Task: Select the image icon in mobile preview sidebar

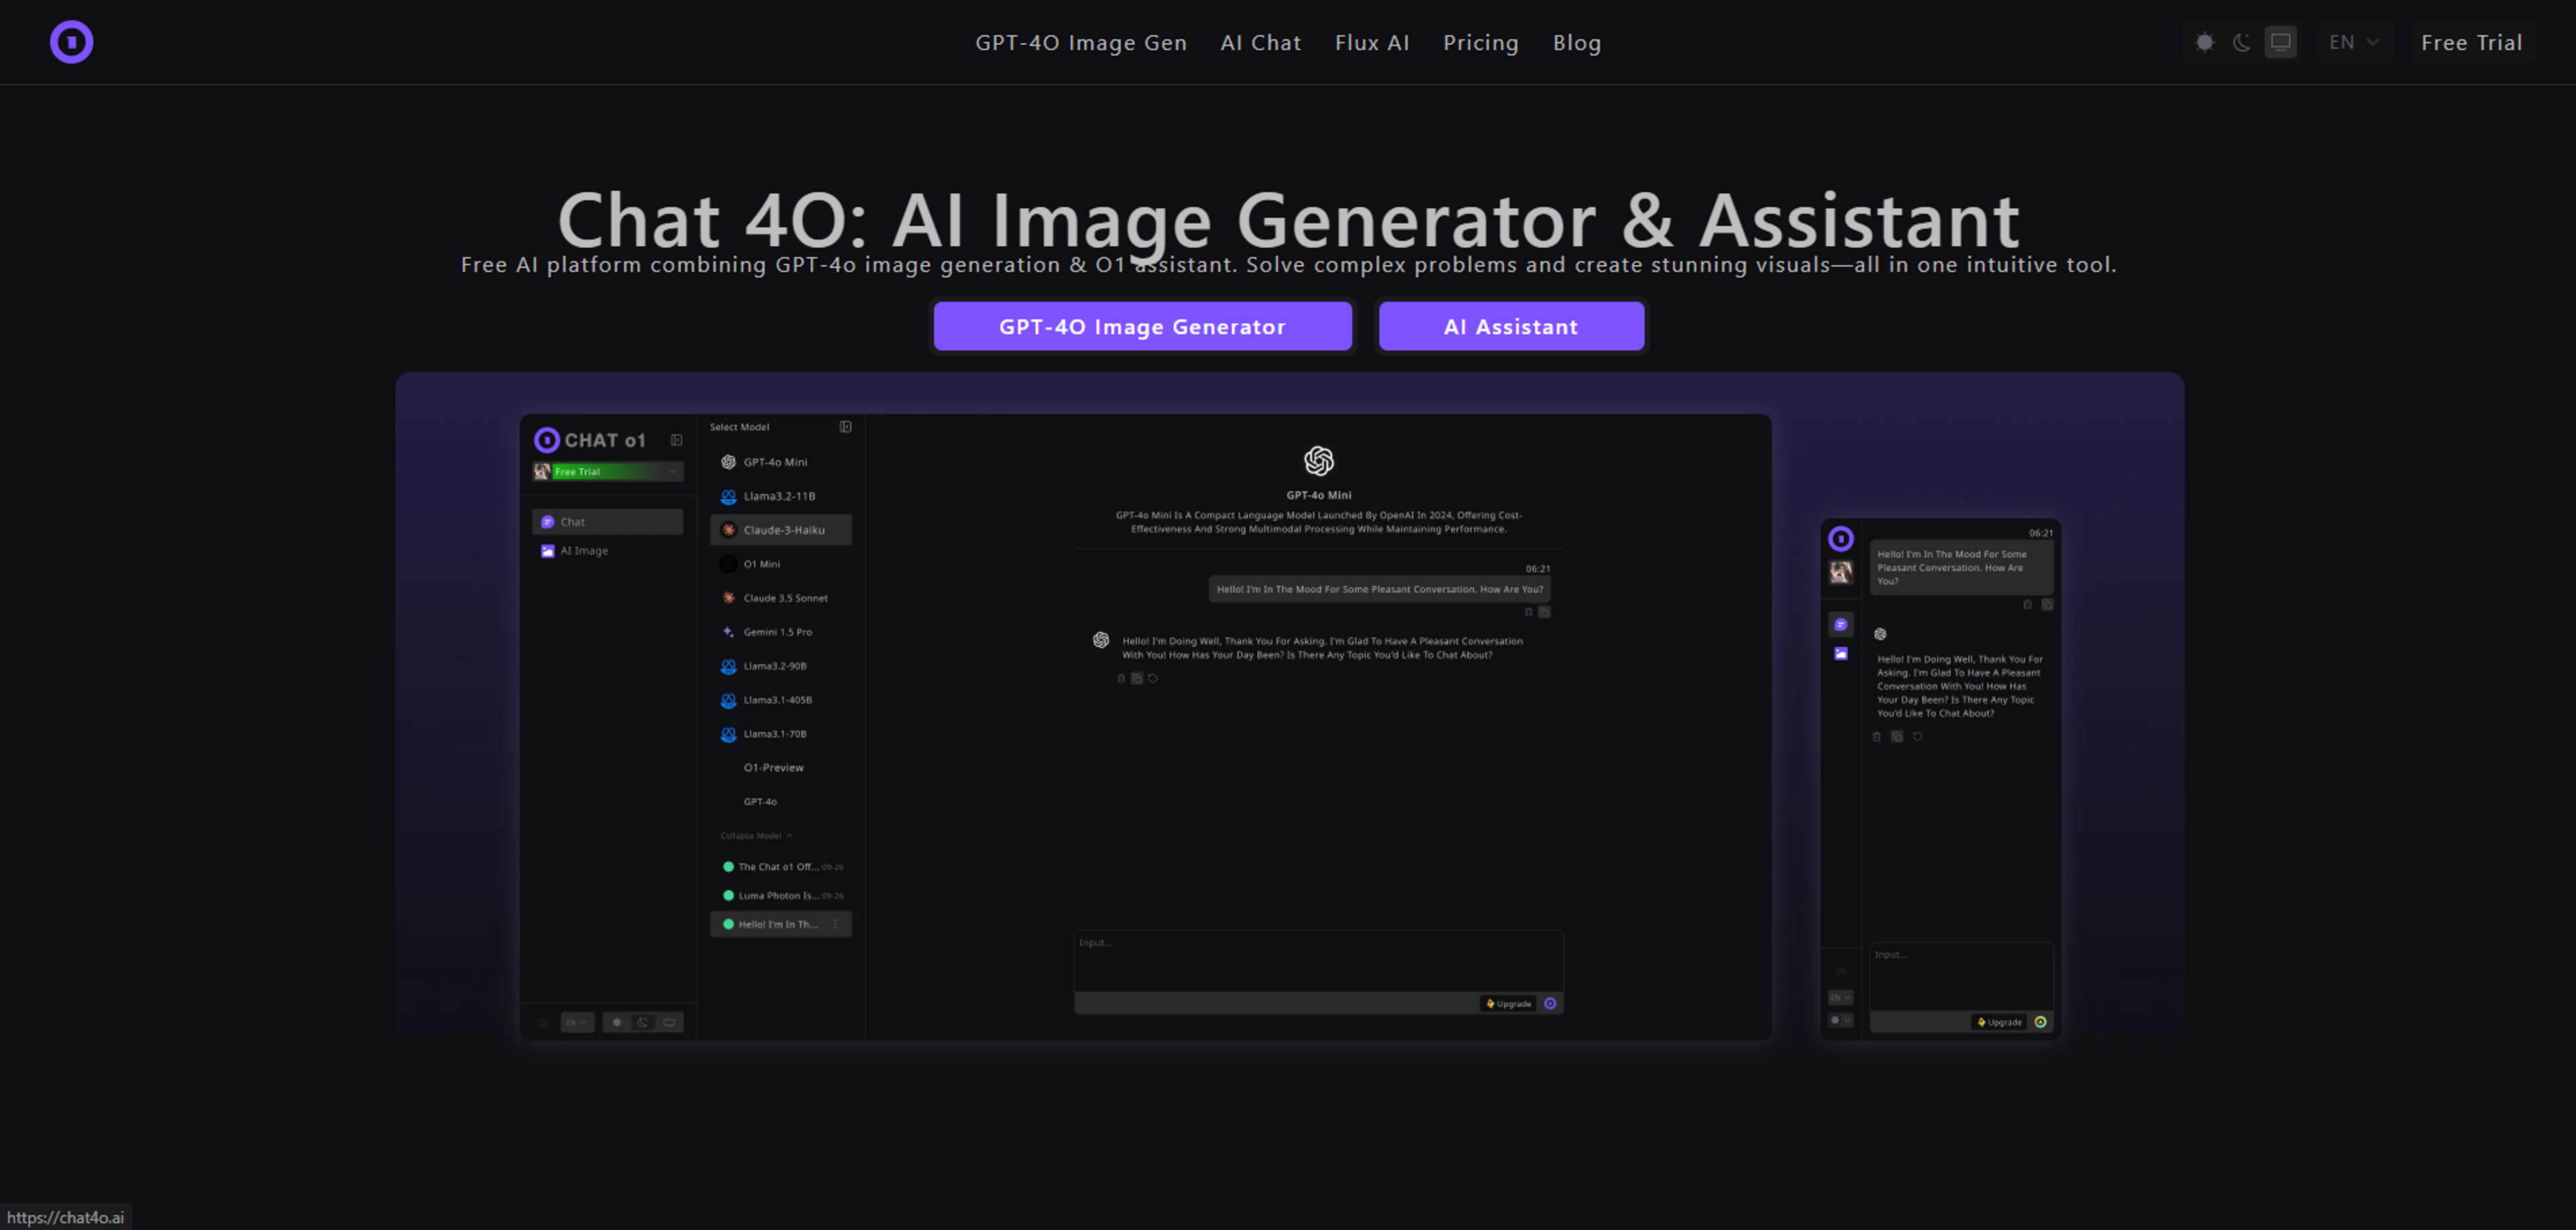Action: point(1840,654)
